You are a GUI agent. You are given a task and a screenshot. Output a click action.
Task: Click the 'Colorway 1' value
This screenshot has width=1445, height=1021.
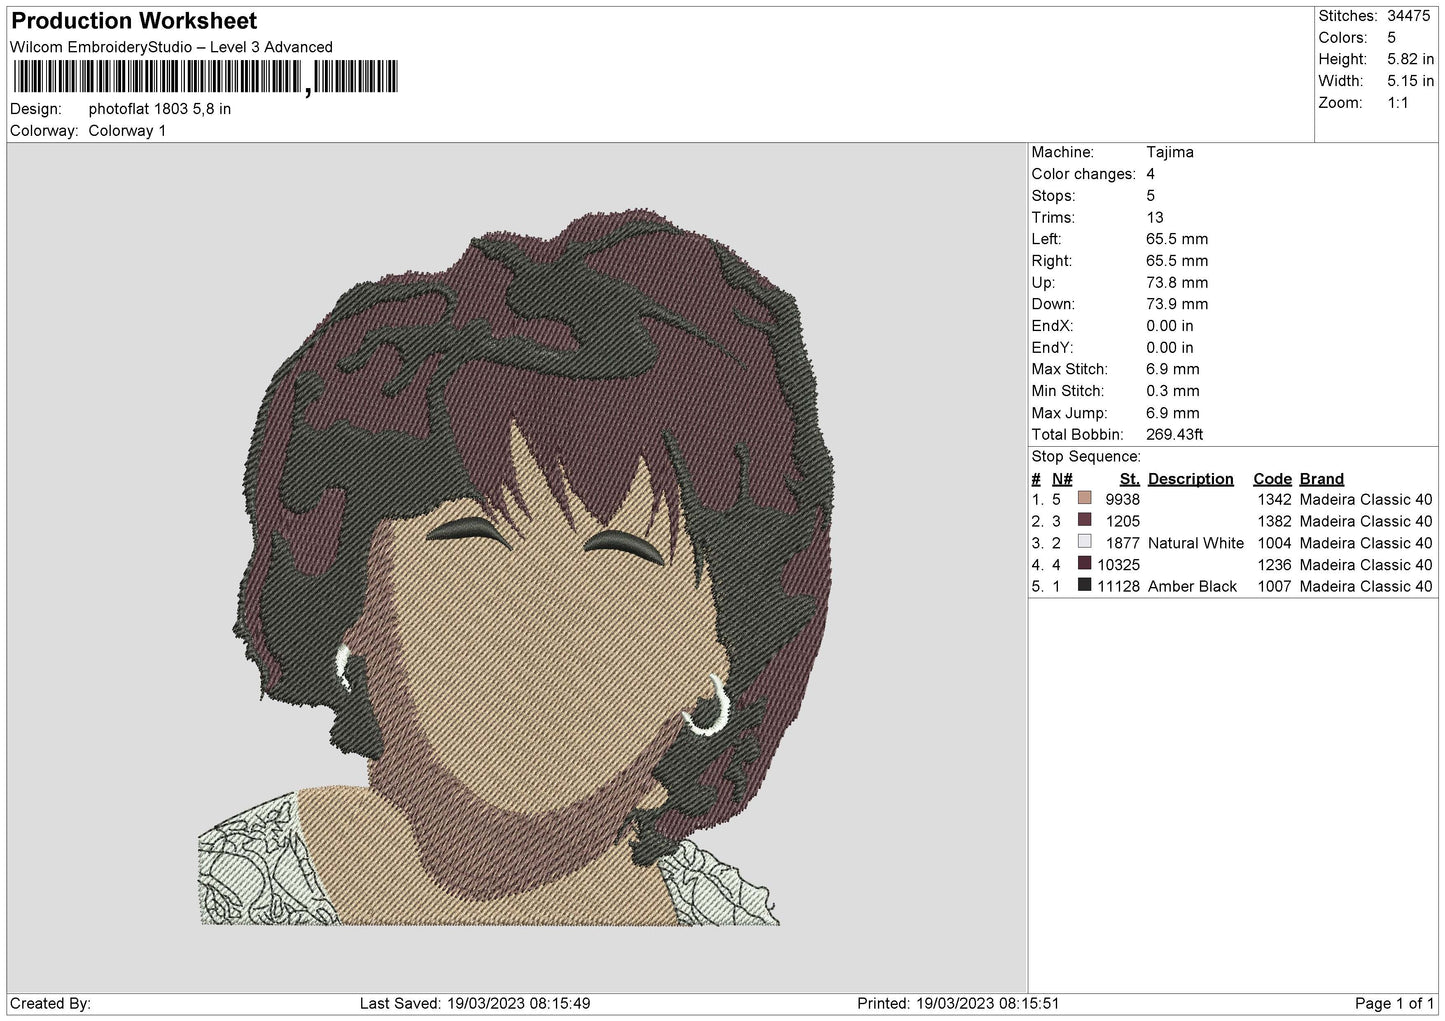pos(127,131)
